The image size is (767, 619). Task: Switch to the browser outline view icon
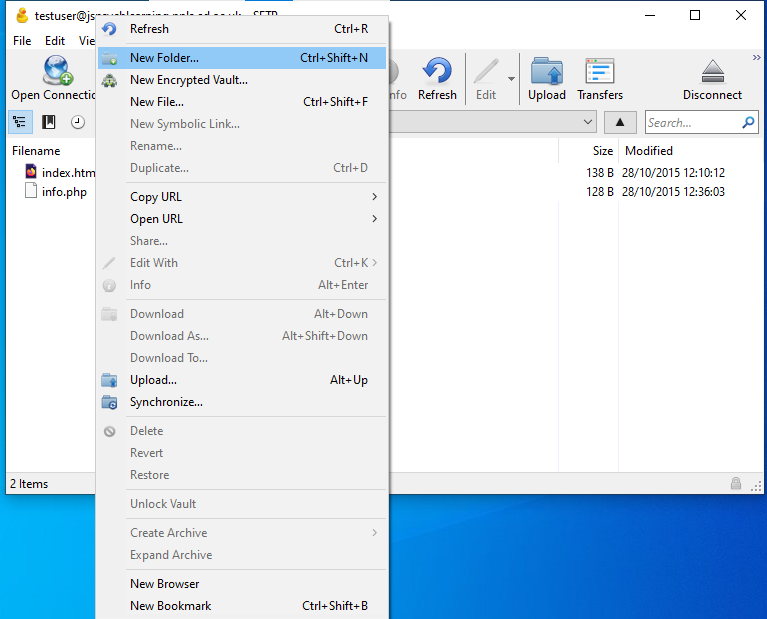20,122
